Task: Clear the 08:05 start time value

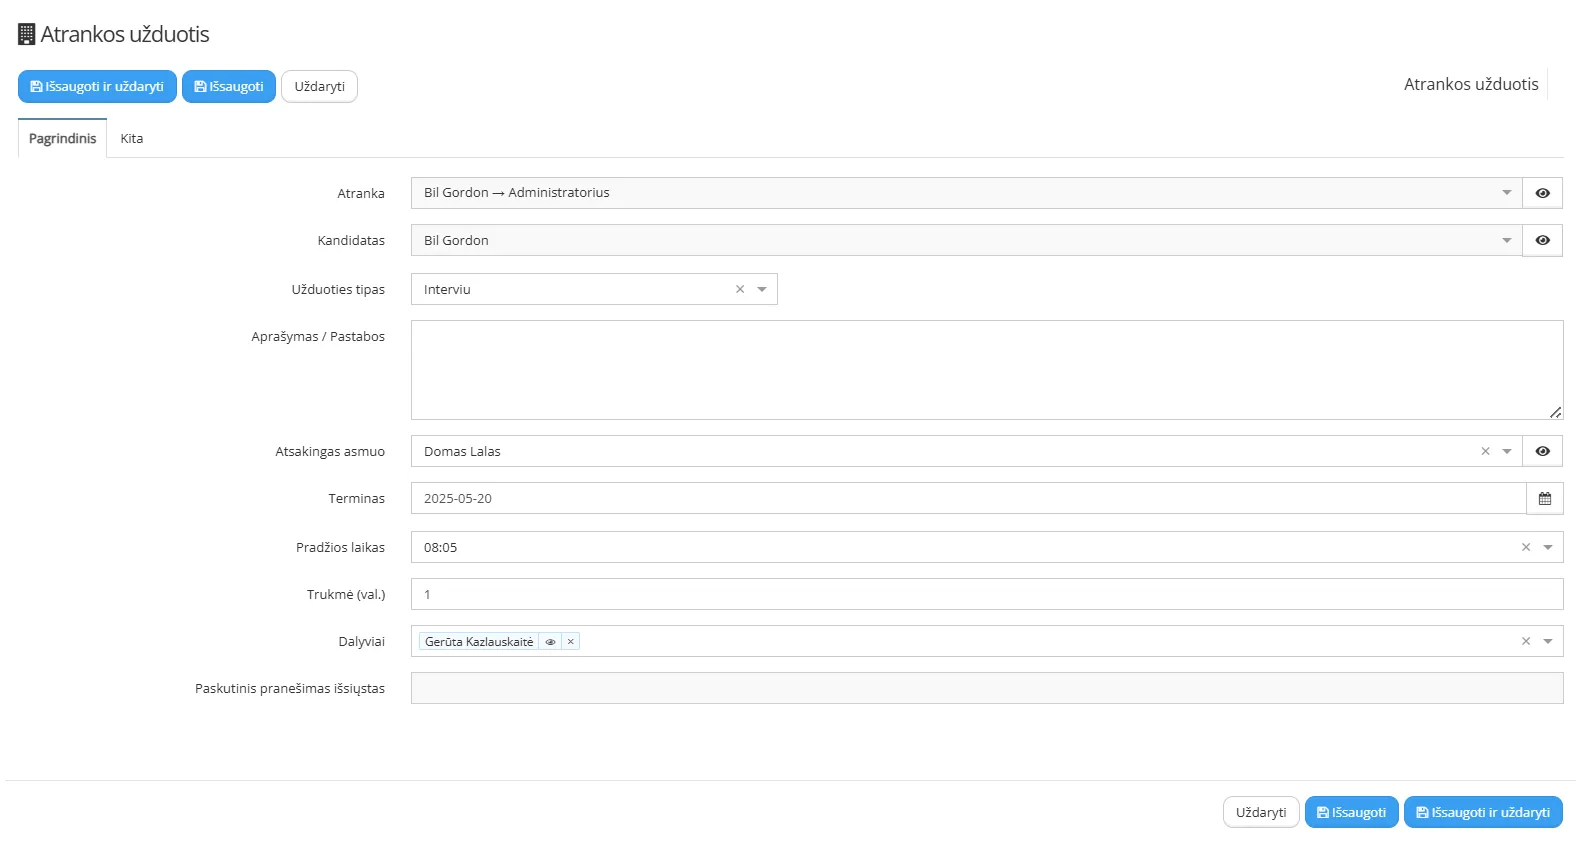Action: point(1525,547)
